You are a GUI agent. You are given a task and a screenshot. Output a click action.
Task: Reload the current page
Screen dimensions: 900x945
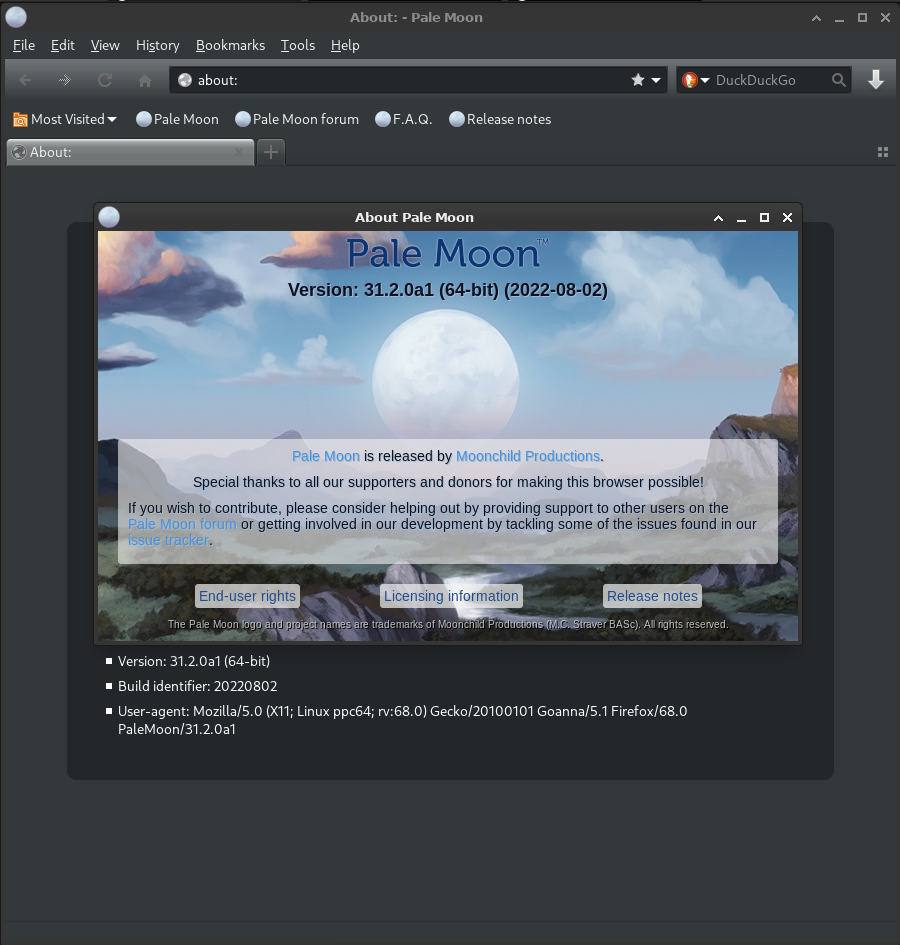pos(105,80)
